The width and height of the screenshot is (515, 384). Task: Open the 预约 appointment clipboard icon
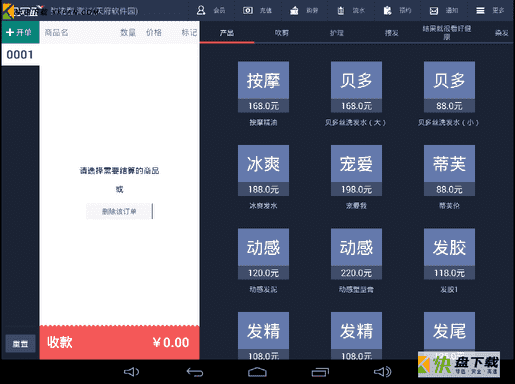[x=387, y=10]
